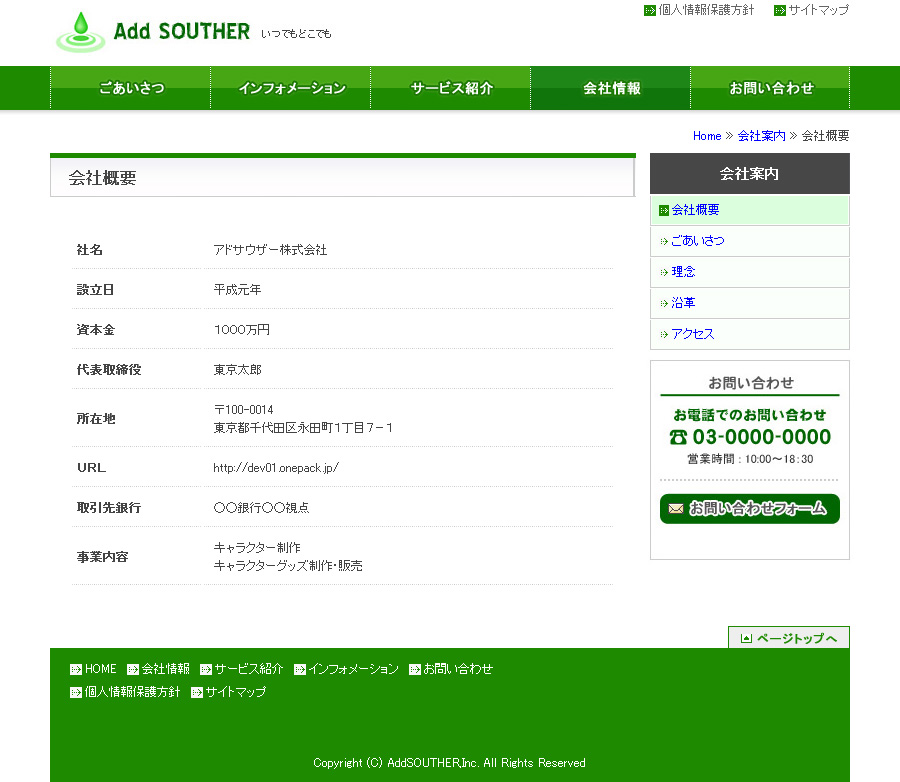900x782 pixels.
Task: Click the footer インフォメーション link
Action: 353,669
